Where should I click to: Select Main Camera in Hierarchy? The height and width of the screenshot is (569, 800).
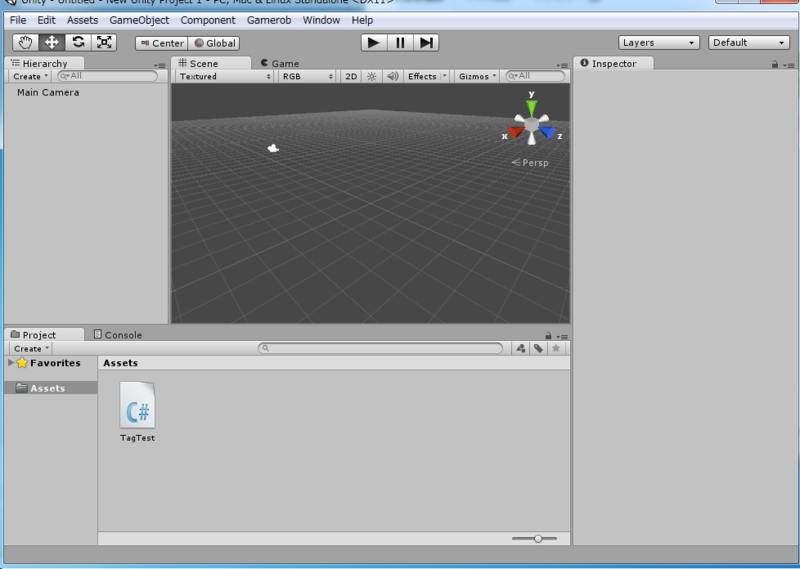click(48, 92)
